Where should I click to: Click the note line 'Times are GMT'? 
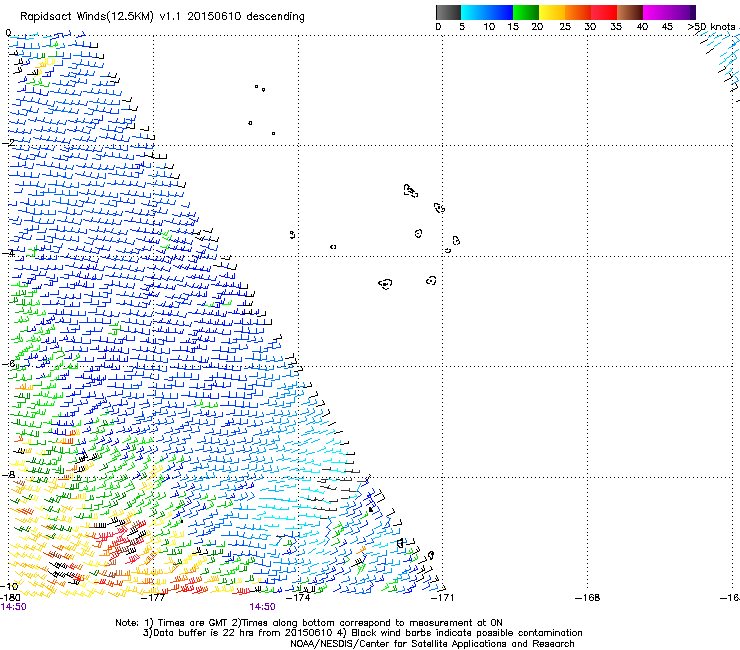(x=192, y=623)
